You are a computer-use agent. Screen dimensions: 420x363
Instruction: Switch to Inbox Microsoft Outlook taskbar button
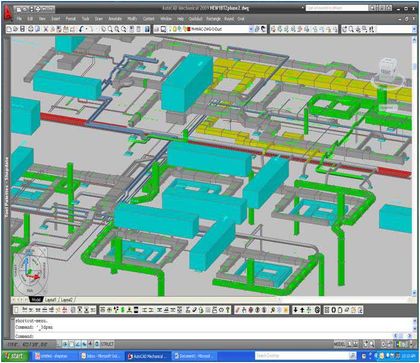[x=102, y=356]
